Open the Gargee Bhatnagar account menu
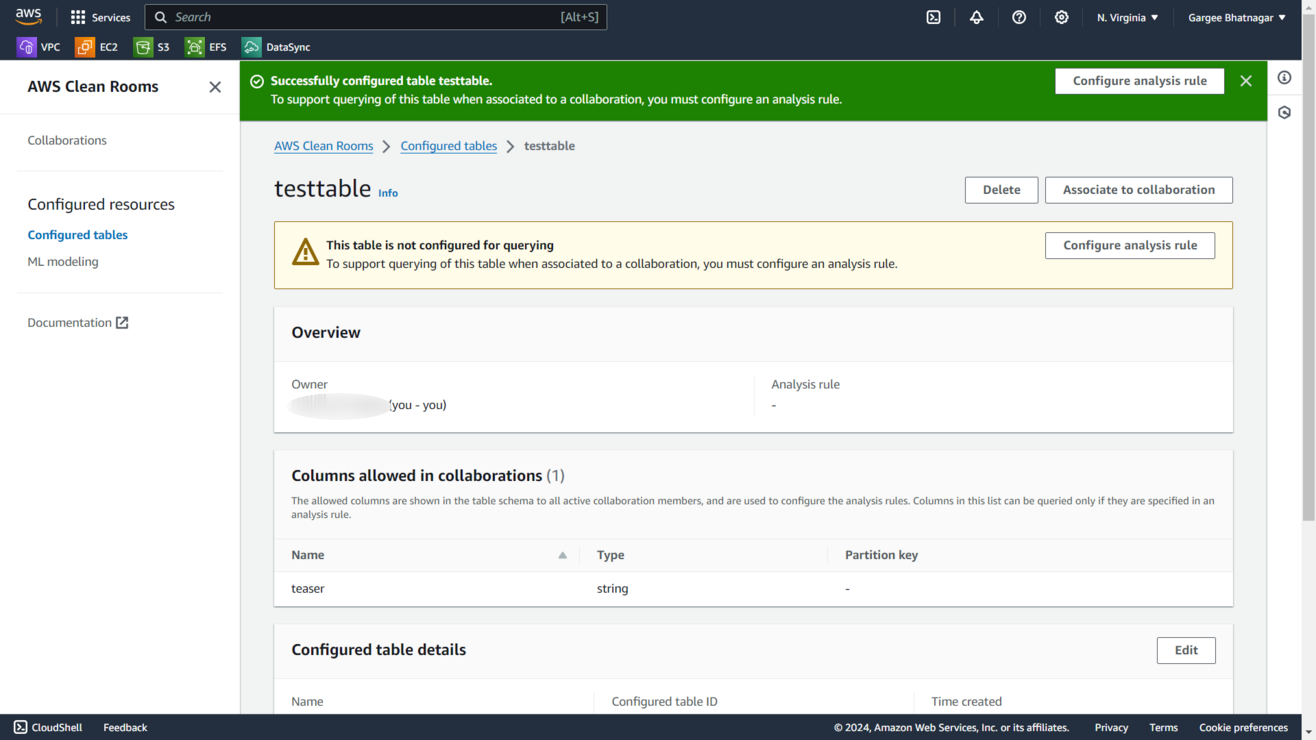 pos(1236,17)
